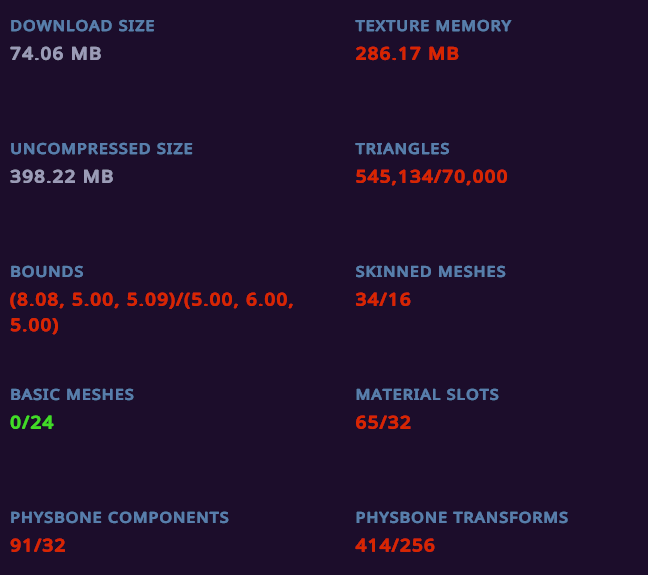The height and width of the screenshot is (575, 648).
Task: Click the 545,134/70,000 triangles count
Action: 431,177
